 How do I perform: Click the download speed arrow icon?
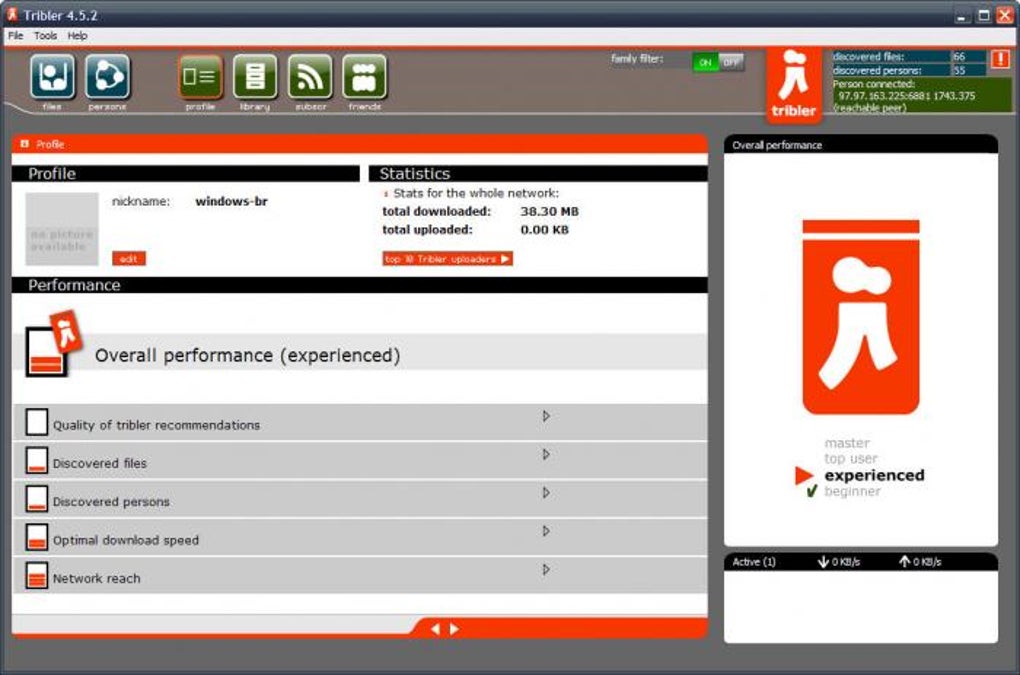823,561
